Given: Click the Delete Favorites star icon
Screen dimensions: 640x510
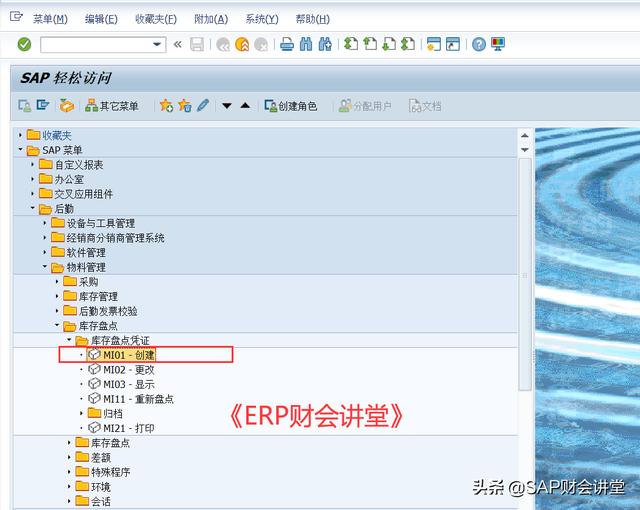Looking at the screenshot, I should pos(184,106).
